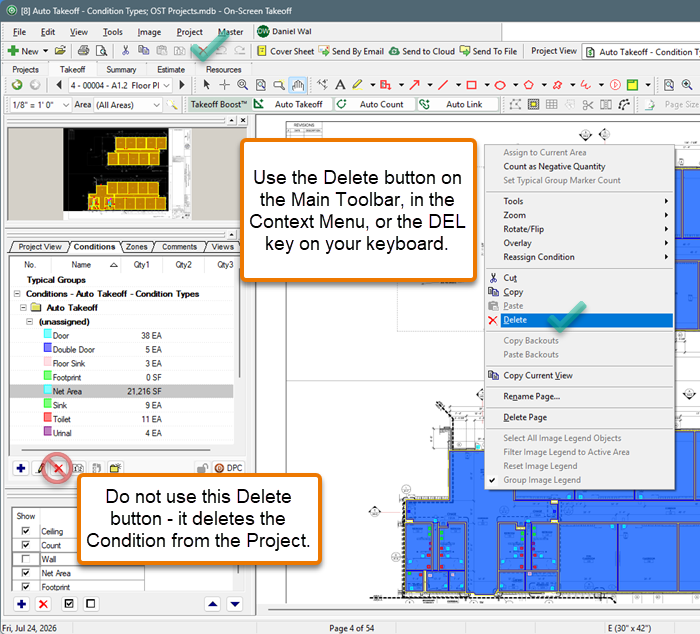
Task: Select the Text annotation tool
Action: (340, 84)
